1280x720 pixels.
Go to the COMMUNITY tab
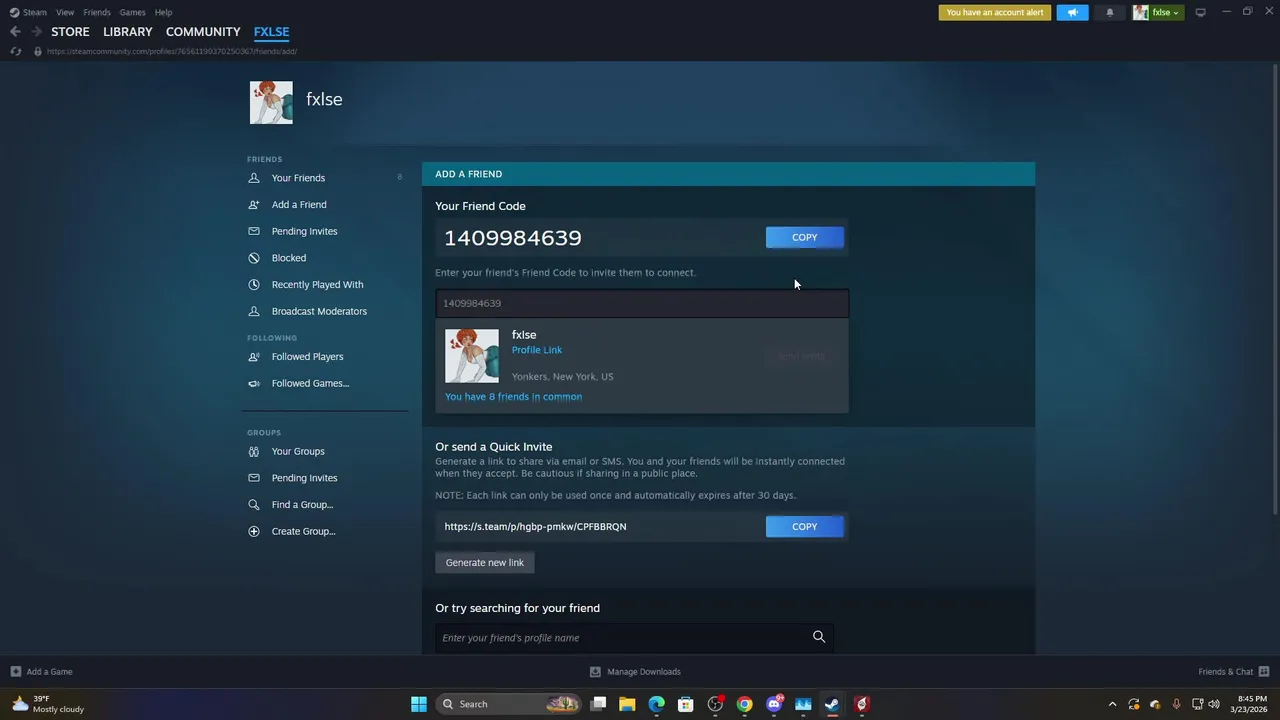[x=203, y=32]
